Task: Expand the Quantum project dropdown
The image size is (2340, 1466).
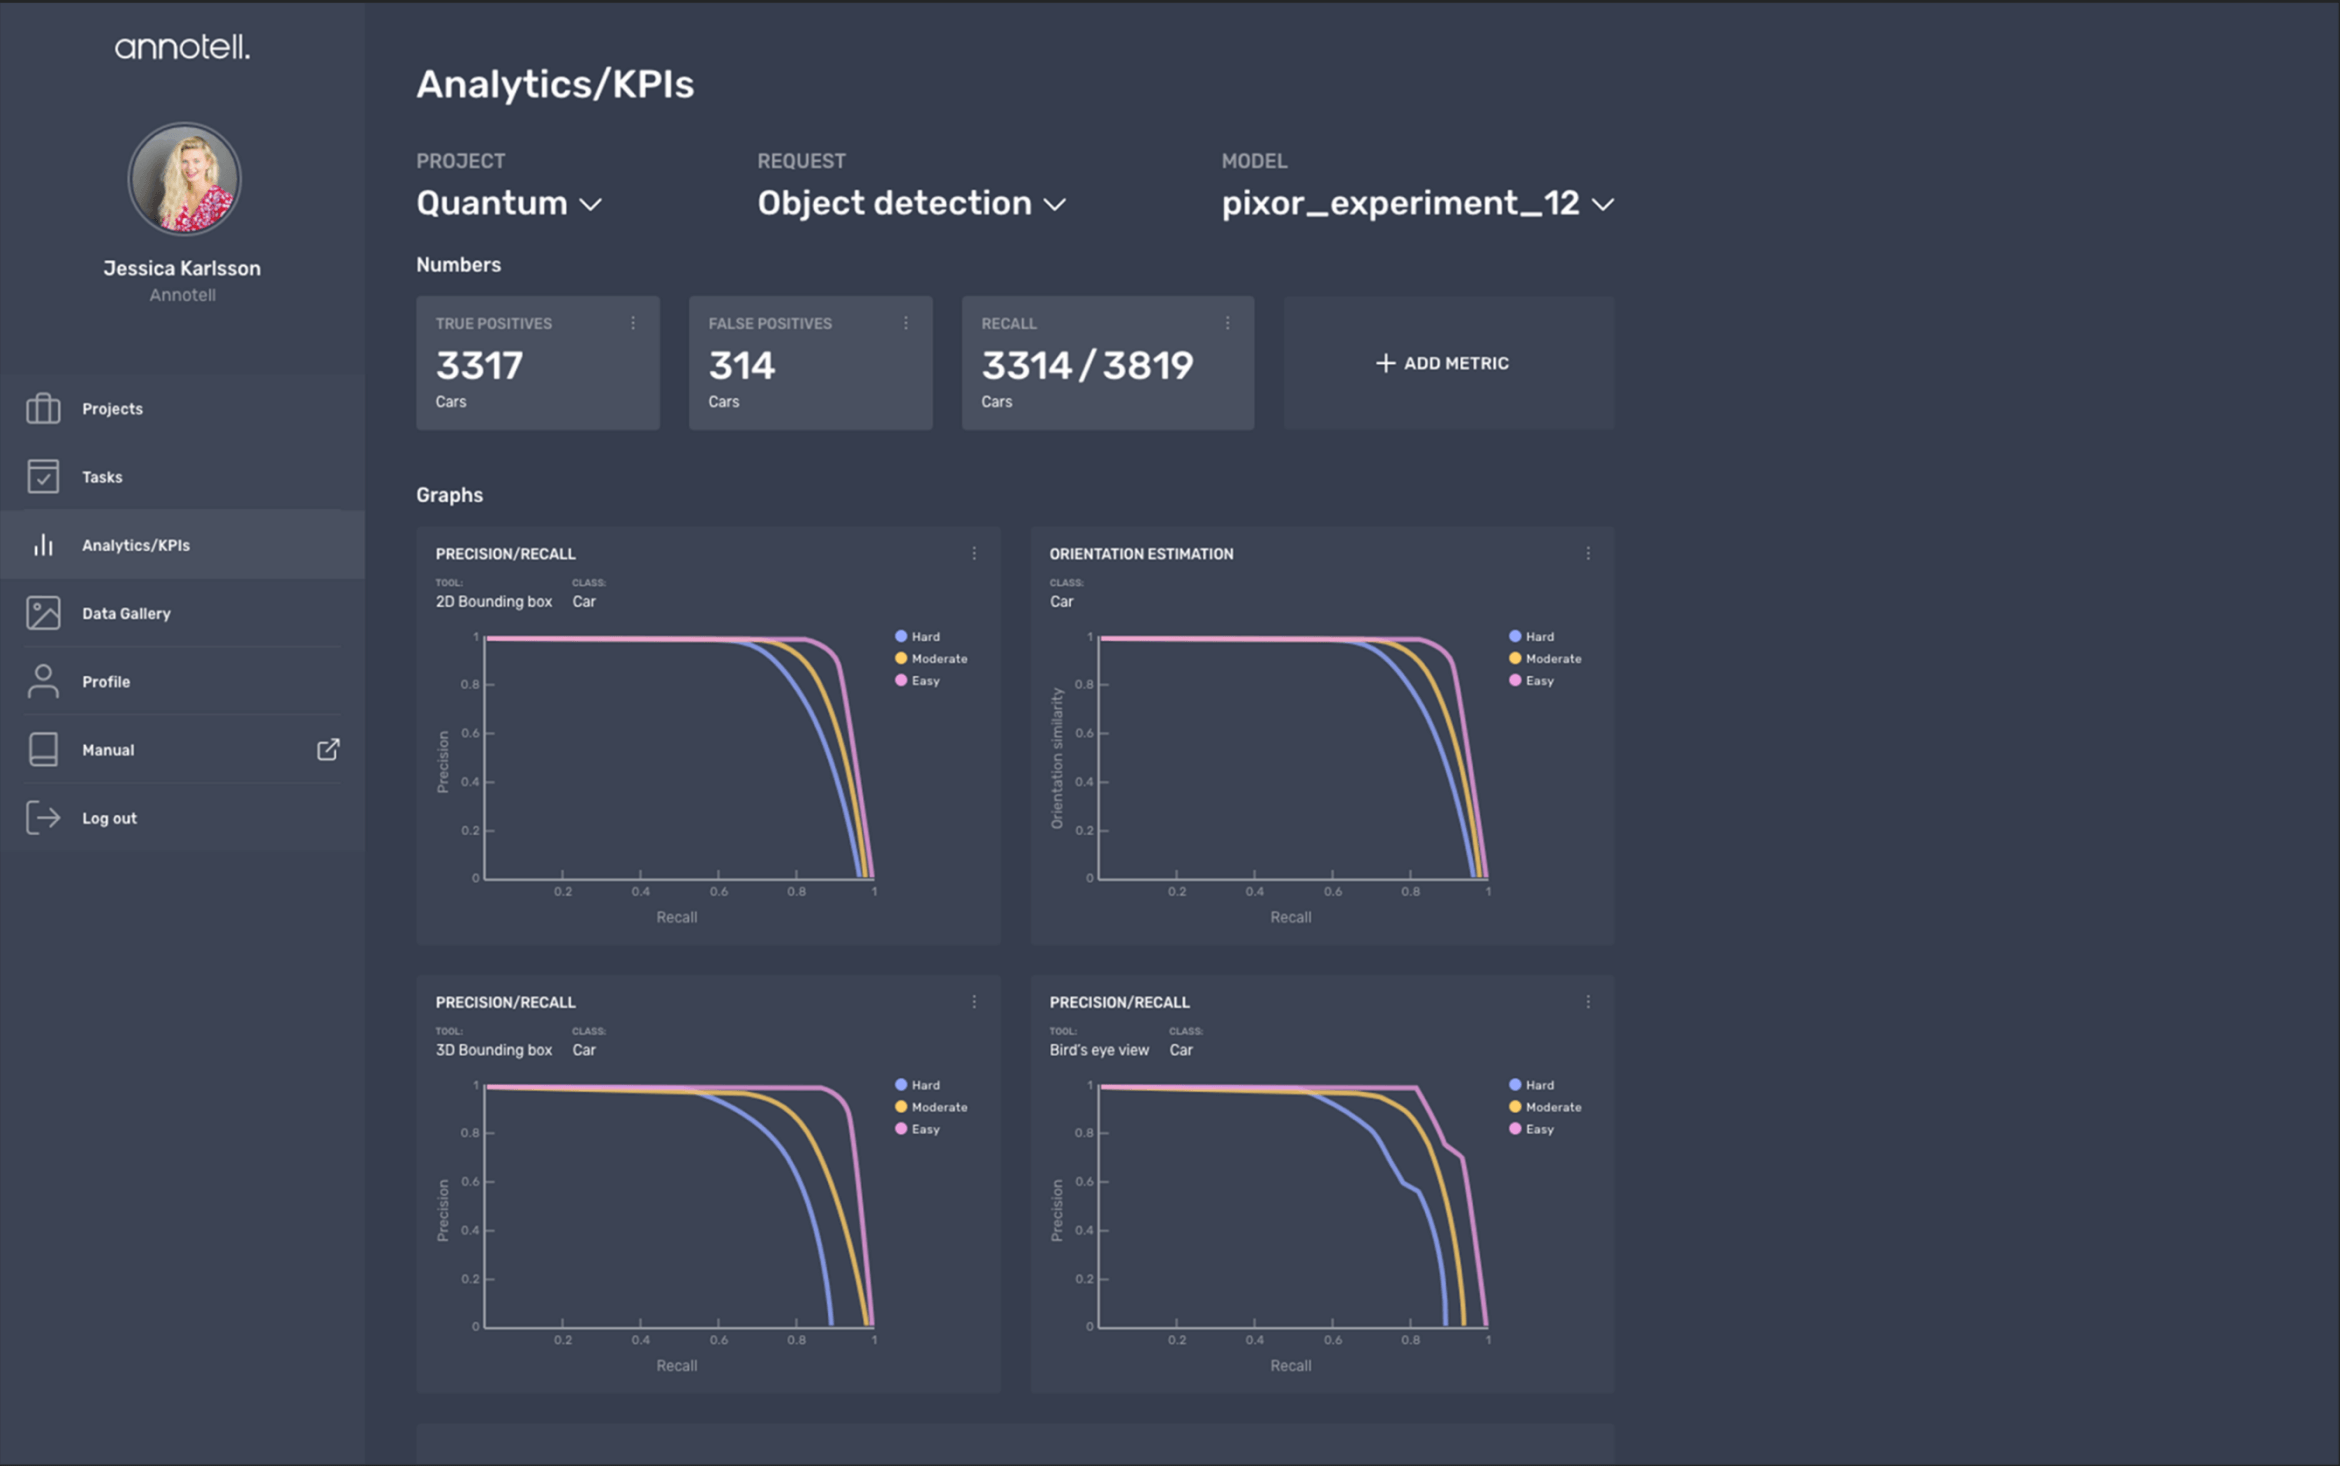Action: pyautogui.click(x=509, y=203)
